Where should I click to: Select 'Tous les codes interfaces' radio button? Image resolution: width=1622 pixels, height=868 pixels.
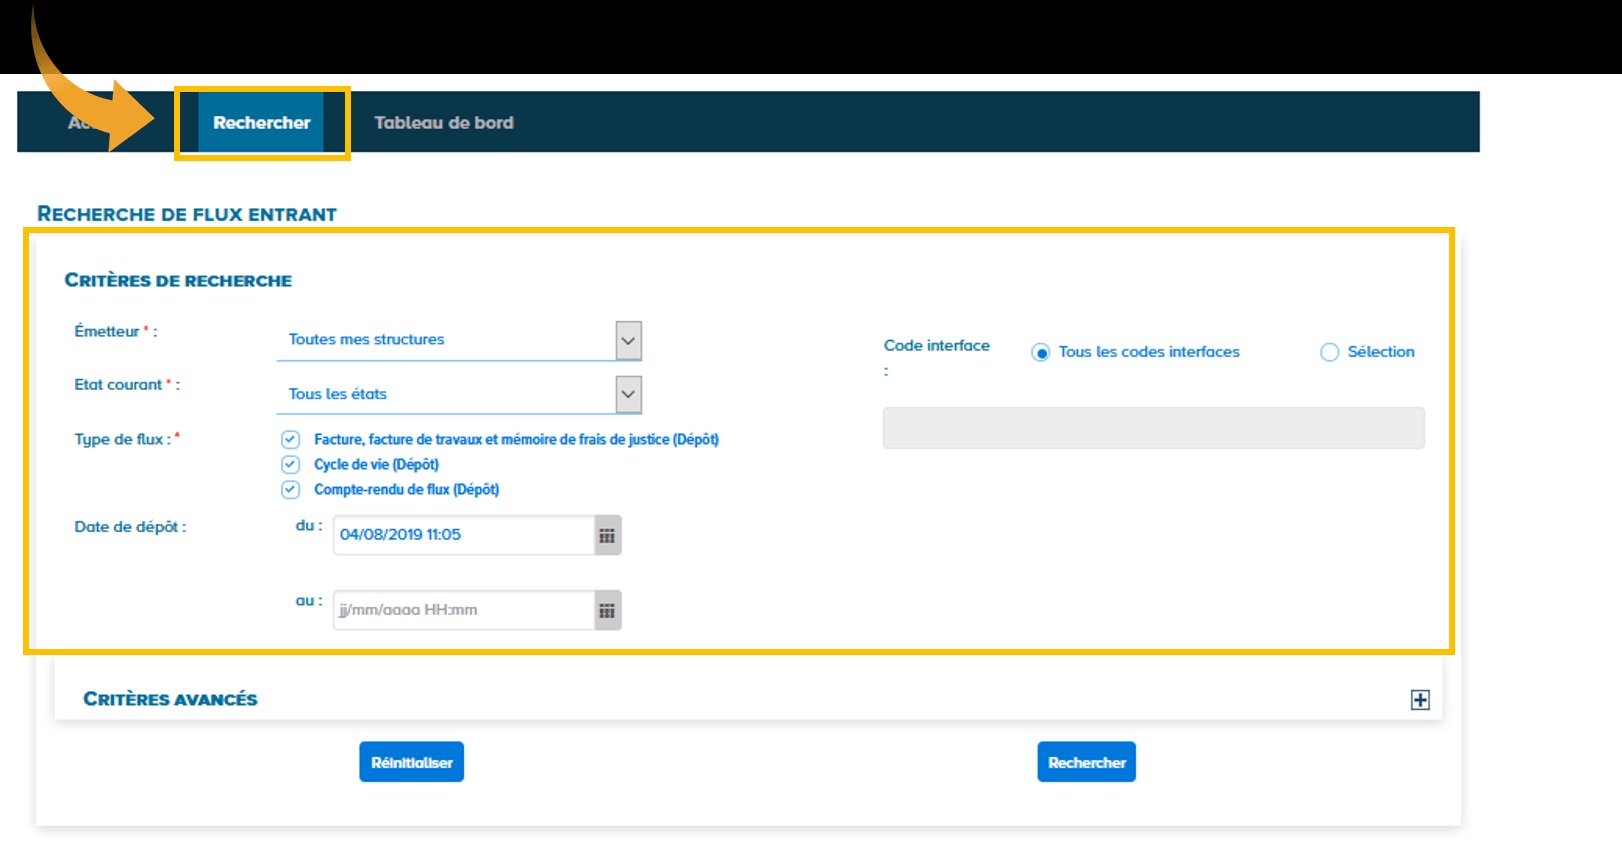pyautogui.click(x=1041, y=353)
